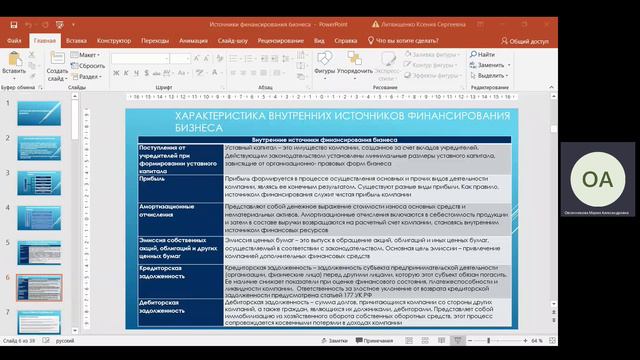Open the Файл menu
Screen dimensions: 640x360
(14, 41)
